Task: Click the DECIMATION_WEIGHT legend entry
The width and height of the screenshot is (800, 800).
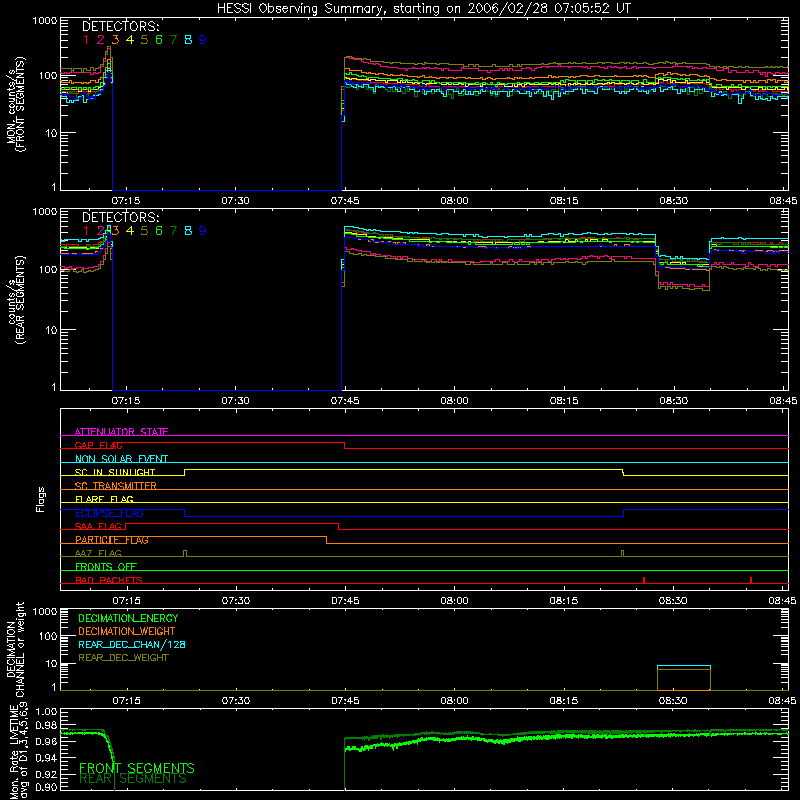Action: (127, 631)
